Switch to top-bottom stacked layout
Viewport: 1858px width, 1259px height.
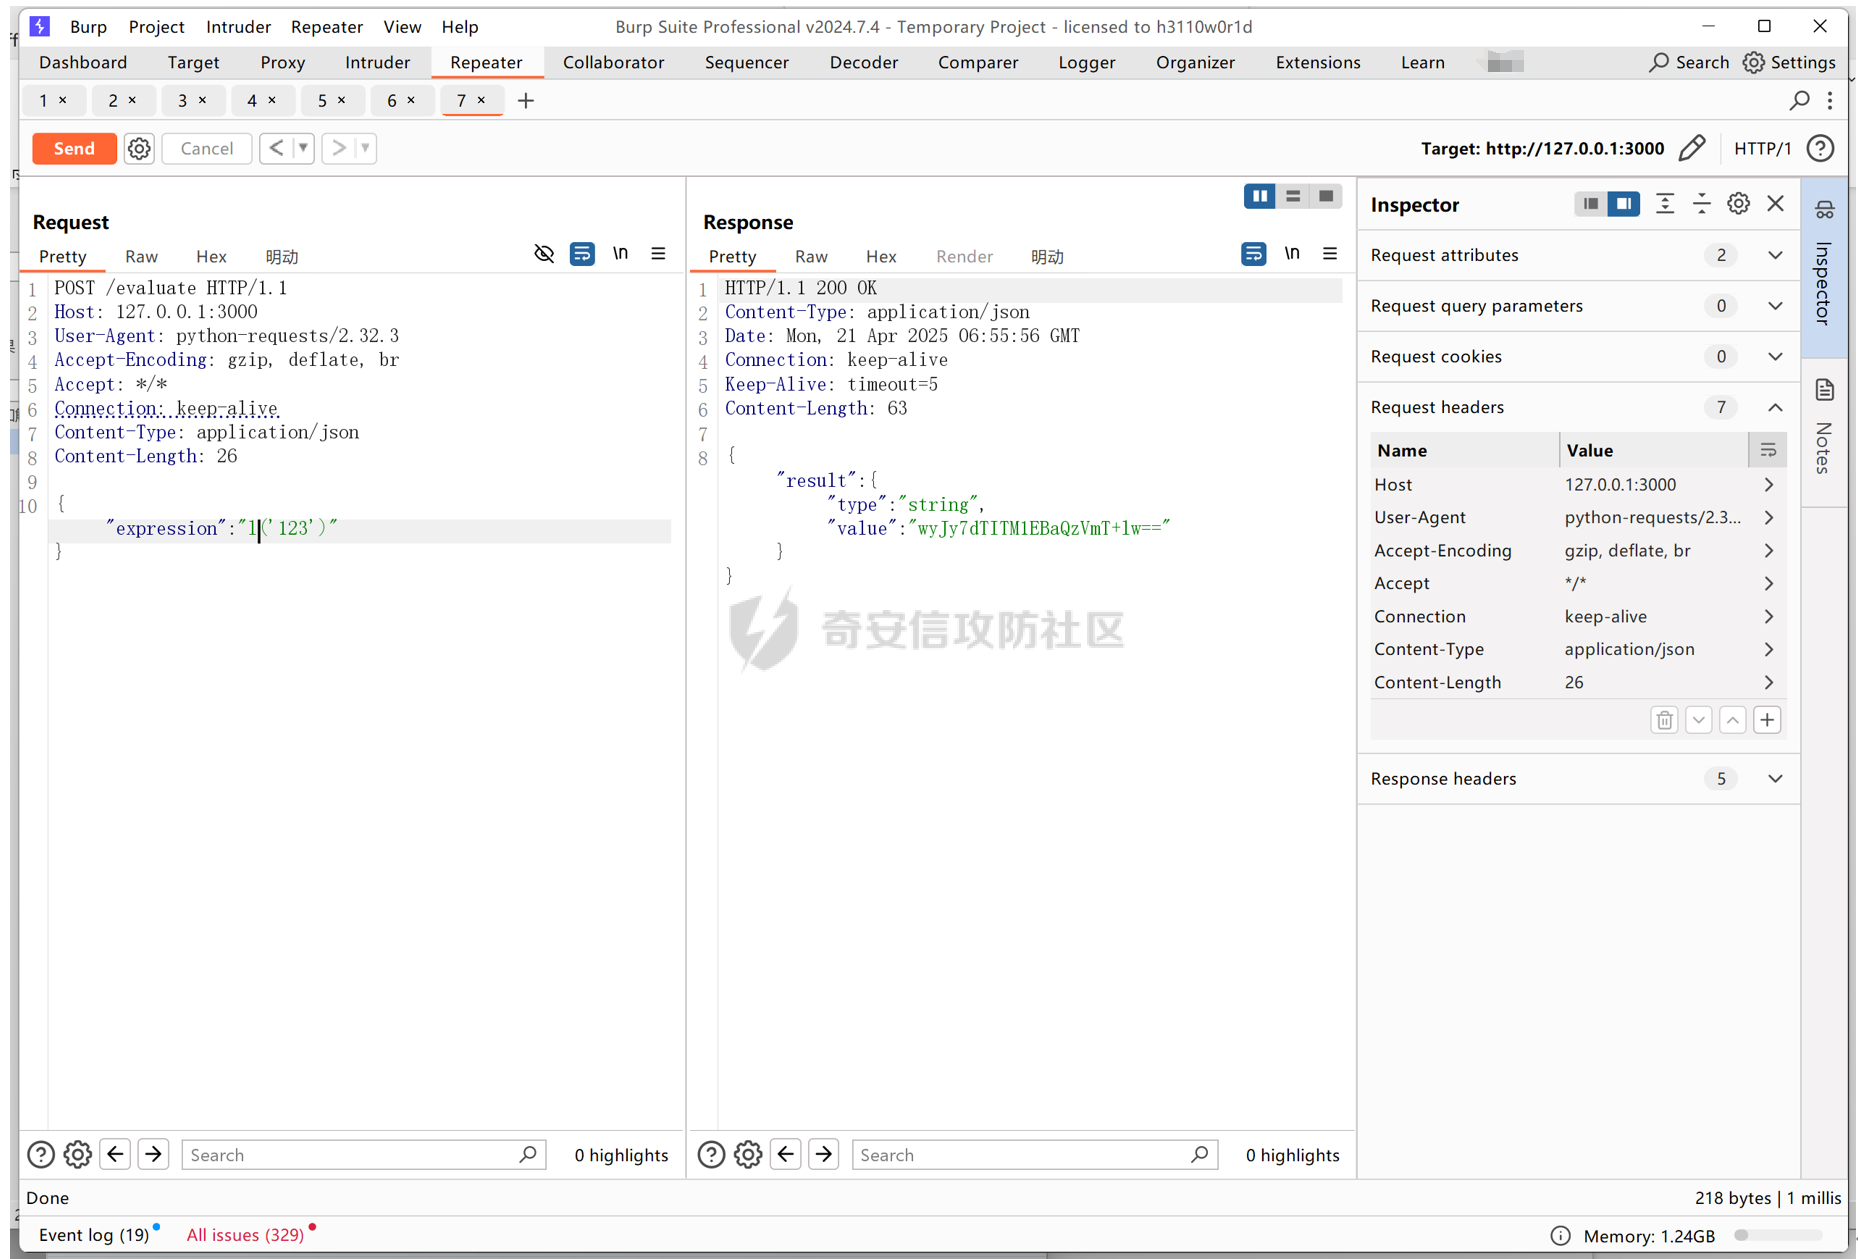(x=1293, y=196)
